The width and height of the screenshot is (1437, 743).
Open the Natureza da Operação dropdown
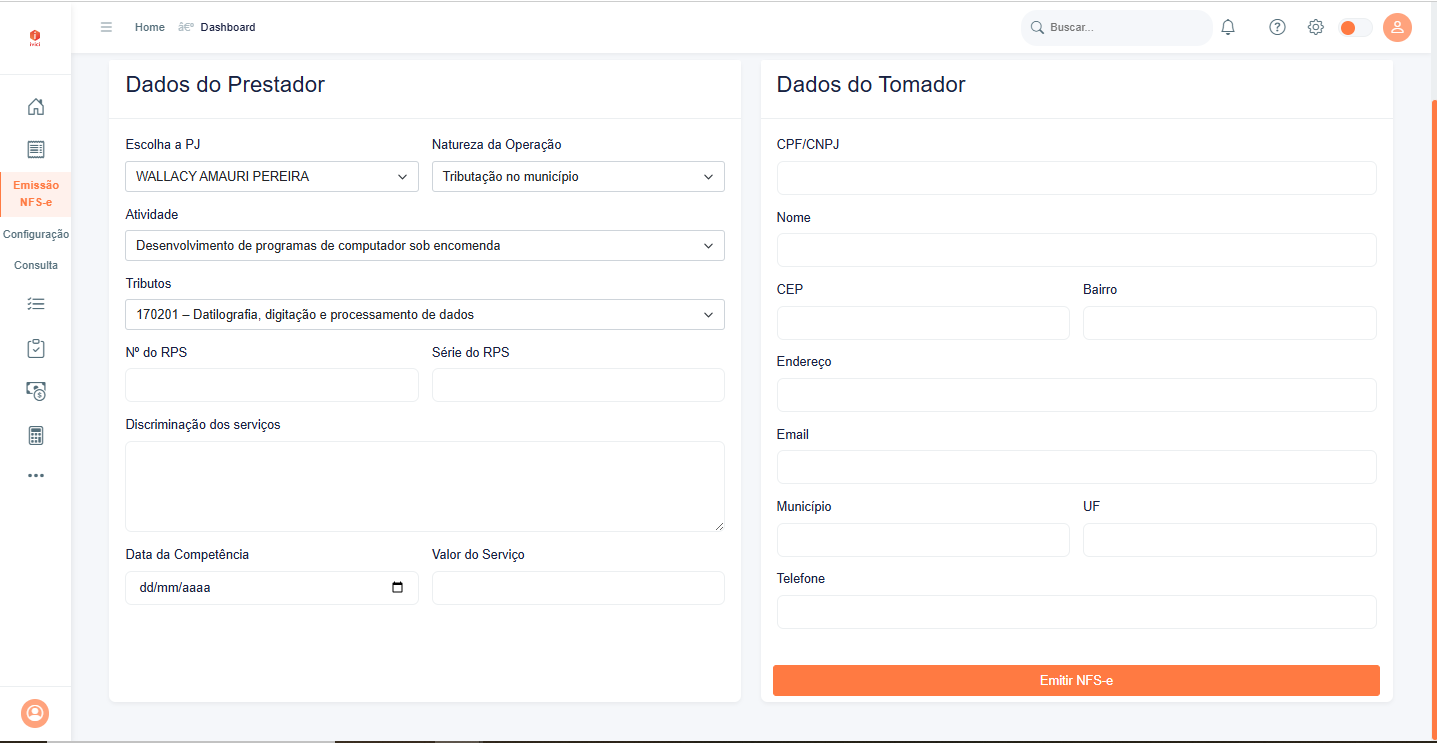[578, 177]
